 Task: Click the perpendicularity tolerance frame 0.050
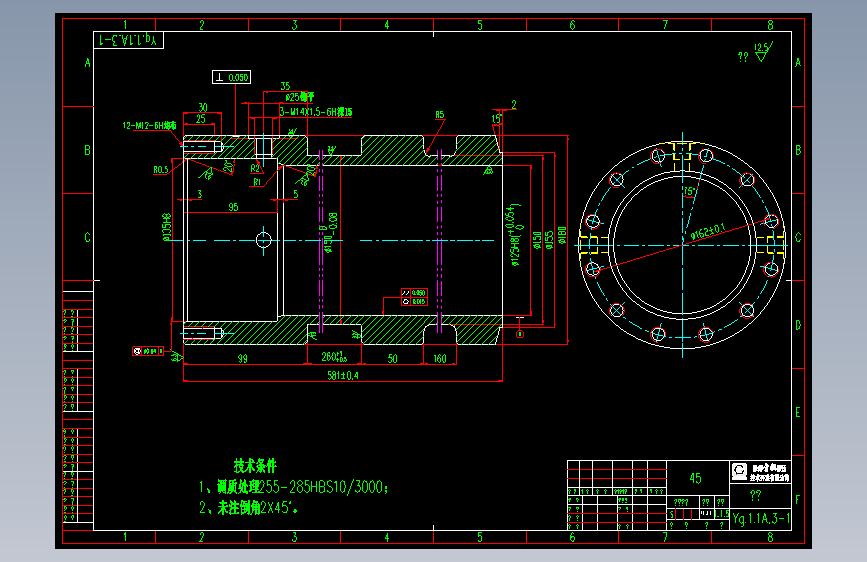[x=231, y=77]
